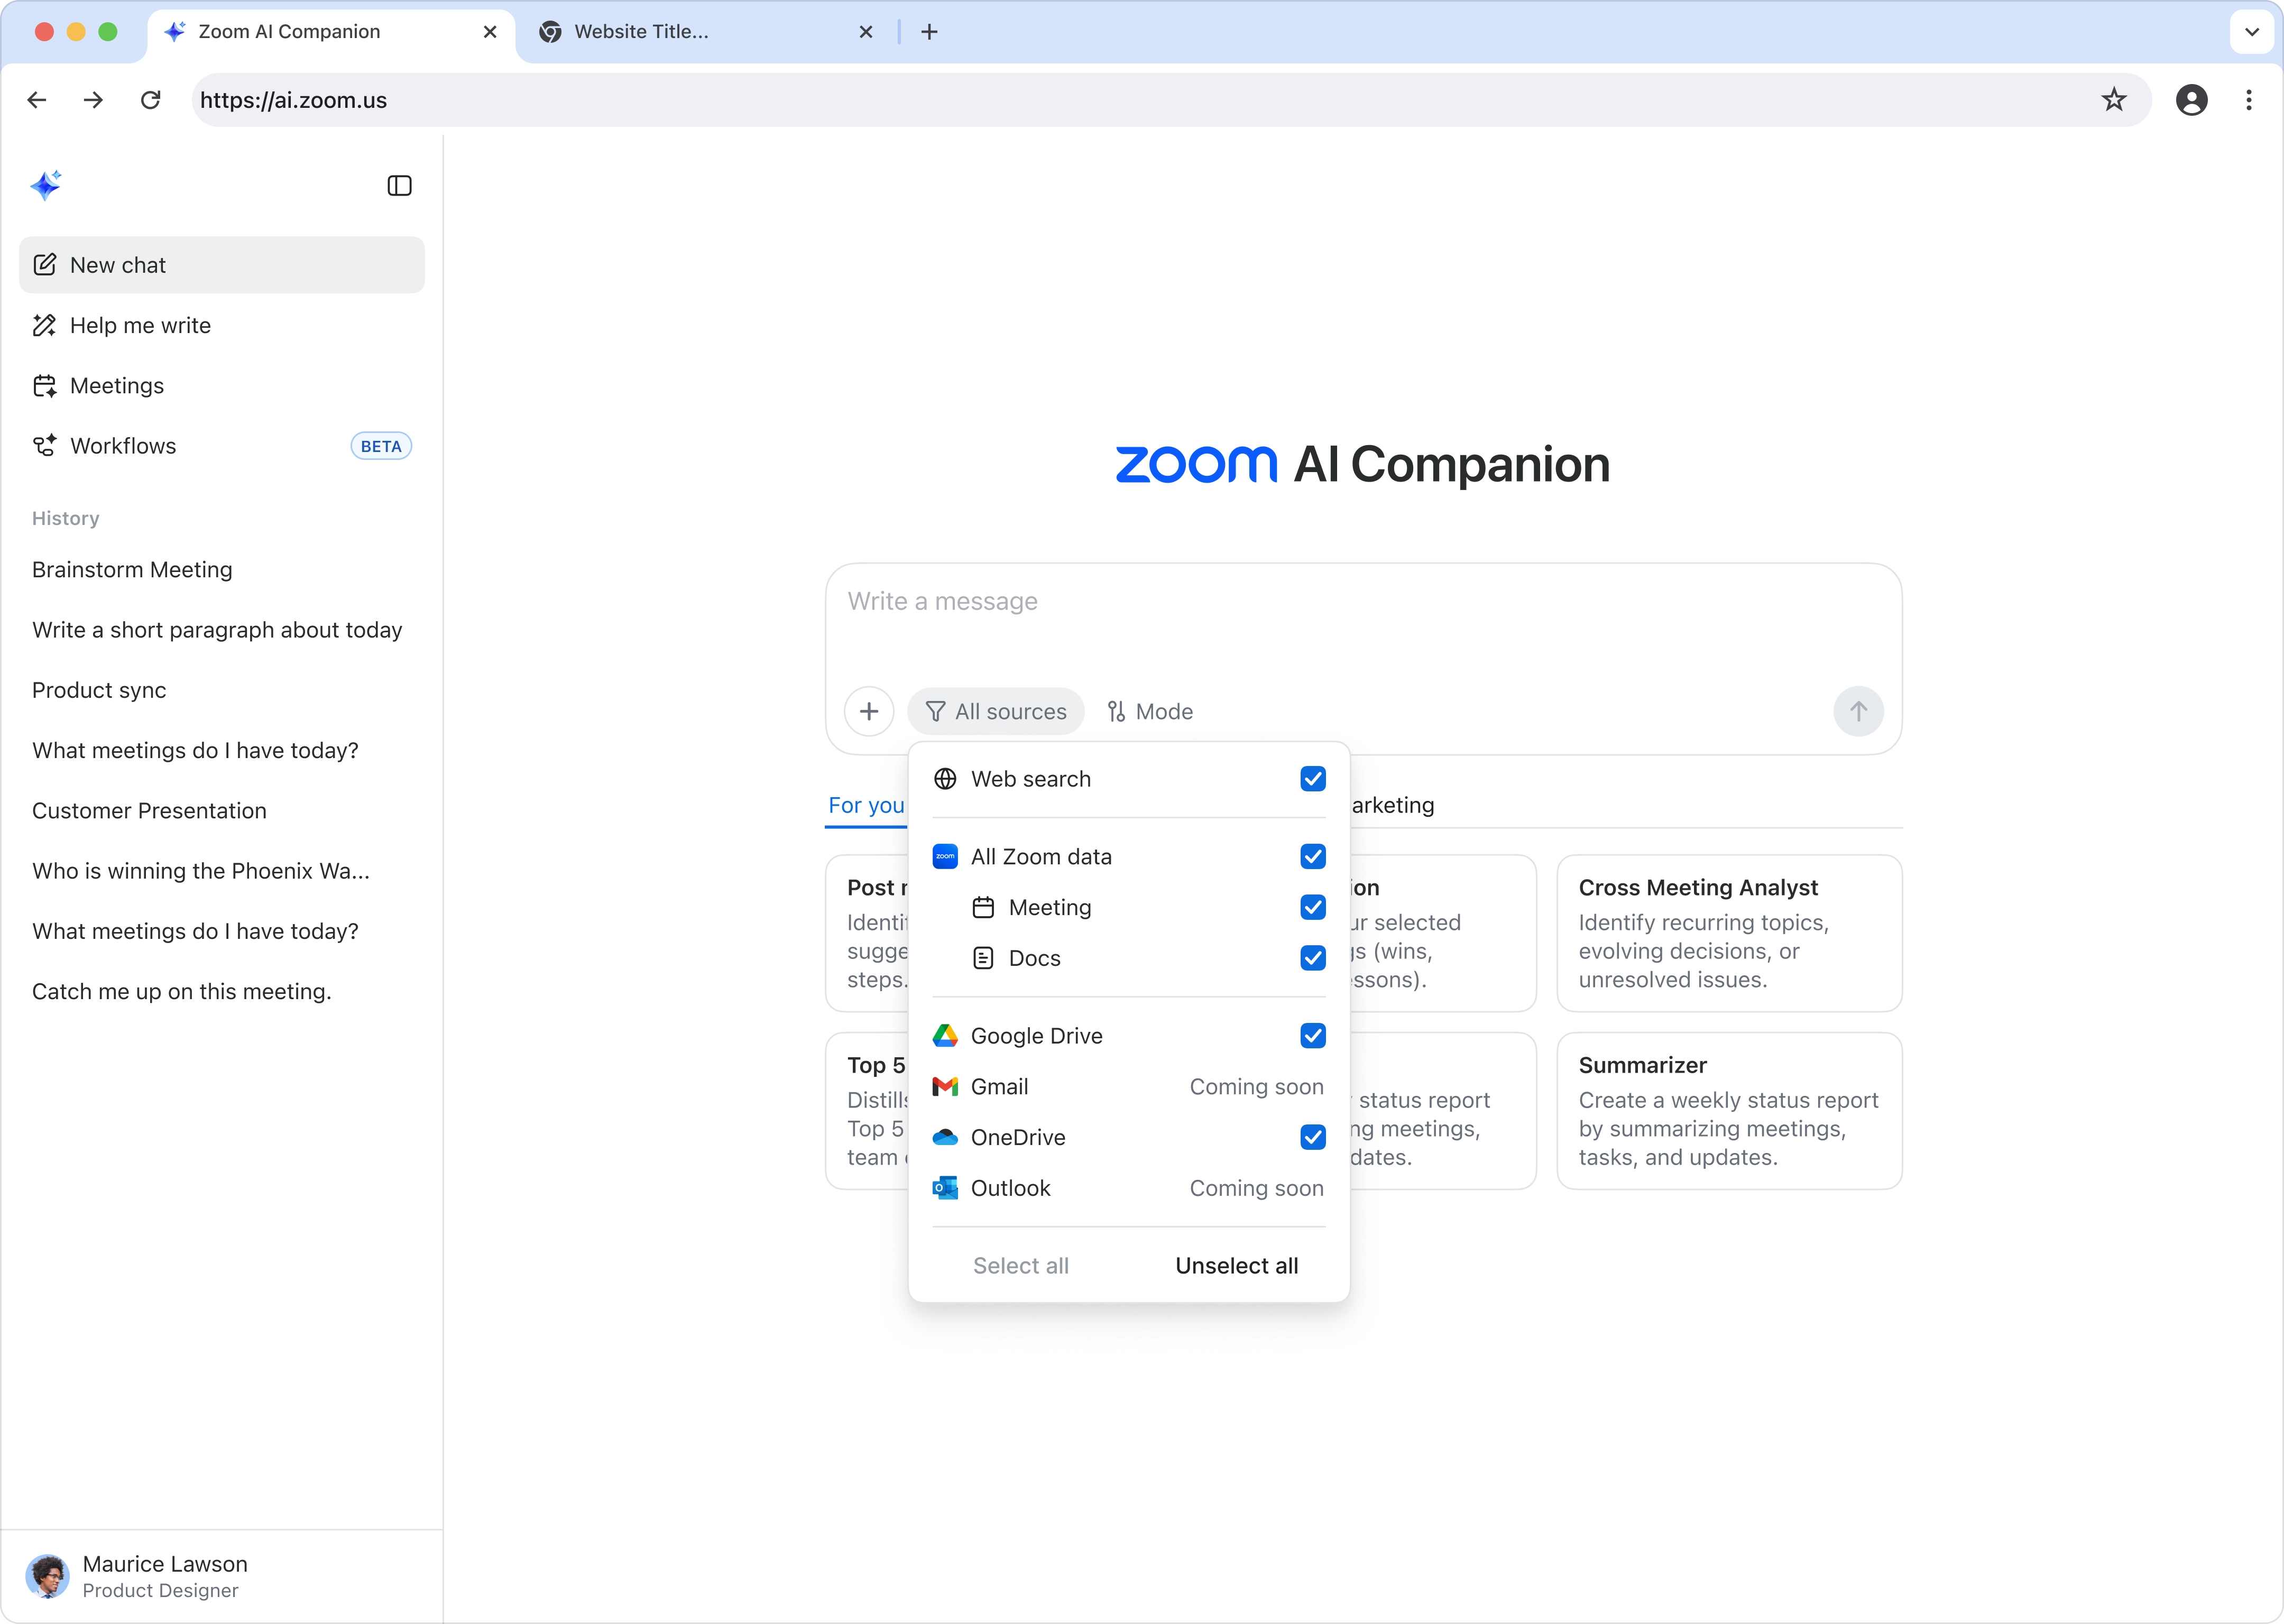Screen dimensions: 2284x1624
Task: Toggle off the OneDrive source
Action: (1312, 1137)
